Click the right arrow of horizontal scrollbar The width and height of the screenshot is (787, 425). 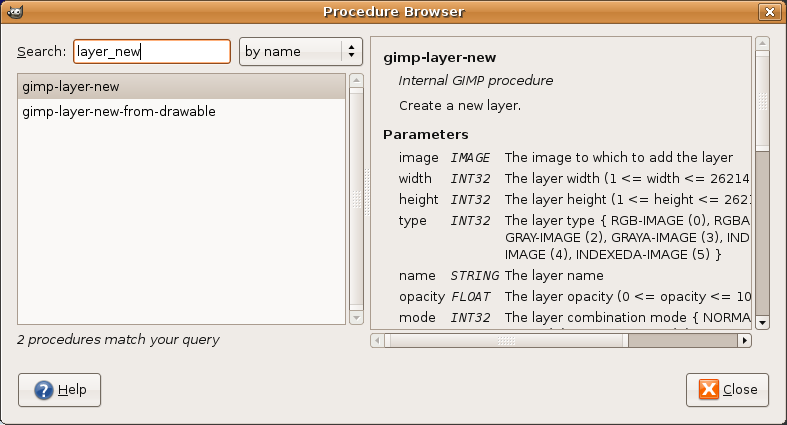point(745,341)
